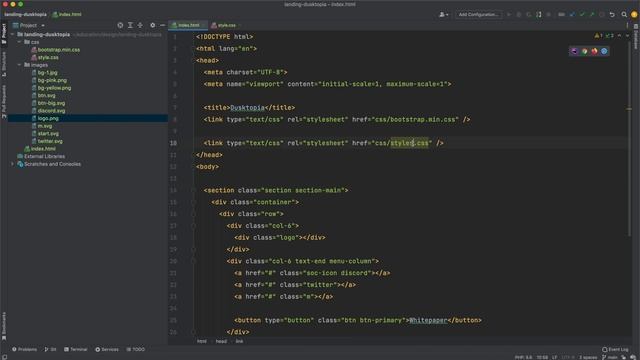Open the Services tool window
Image resolution: width=640 pixels, height=360 pixels.
pos(107,349)
